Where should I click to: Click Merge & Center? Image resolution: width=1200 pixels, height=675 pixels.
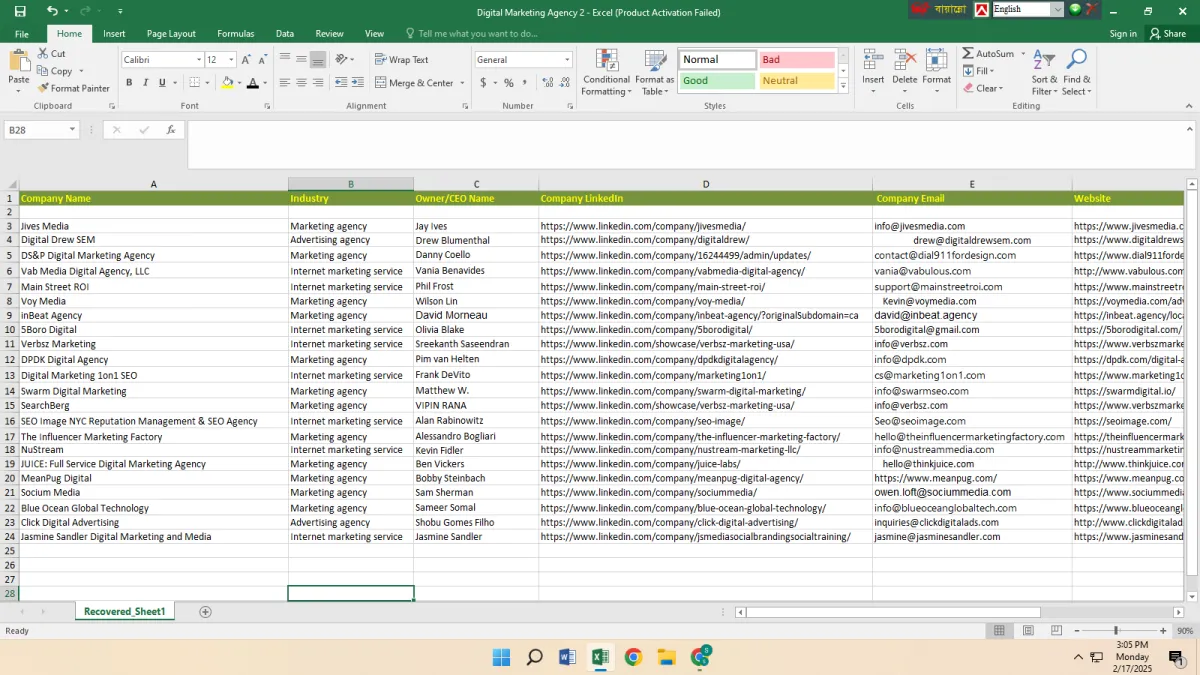click(x=414, y=83)
